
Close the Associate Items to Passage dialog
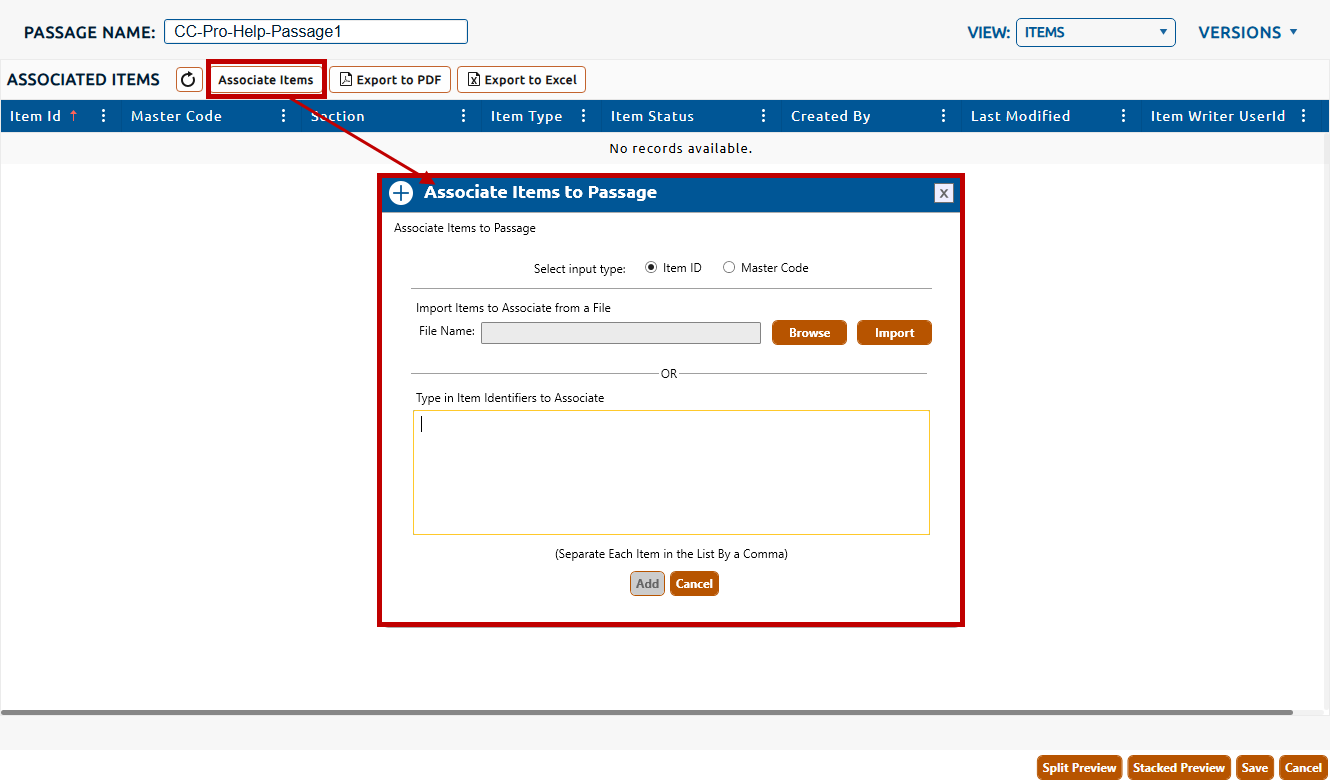[x=943, y=193]
